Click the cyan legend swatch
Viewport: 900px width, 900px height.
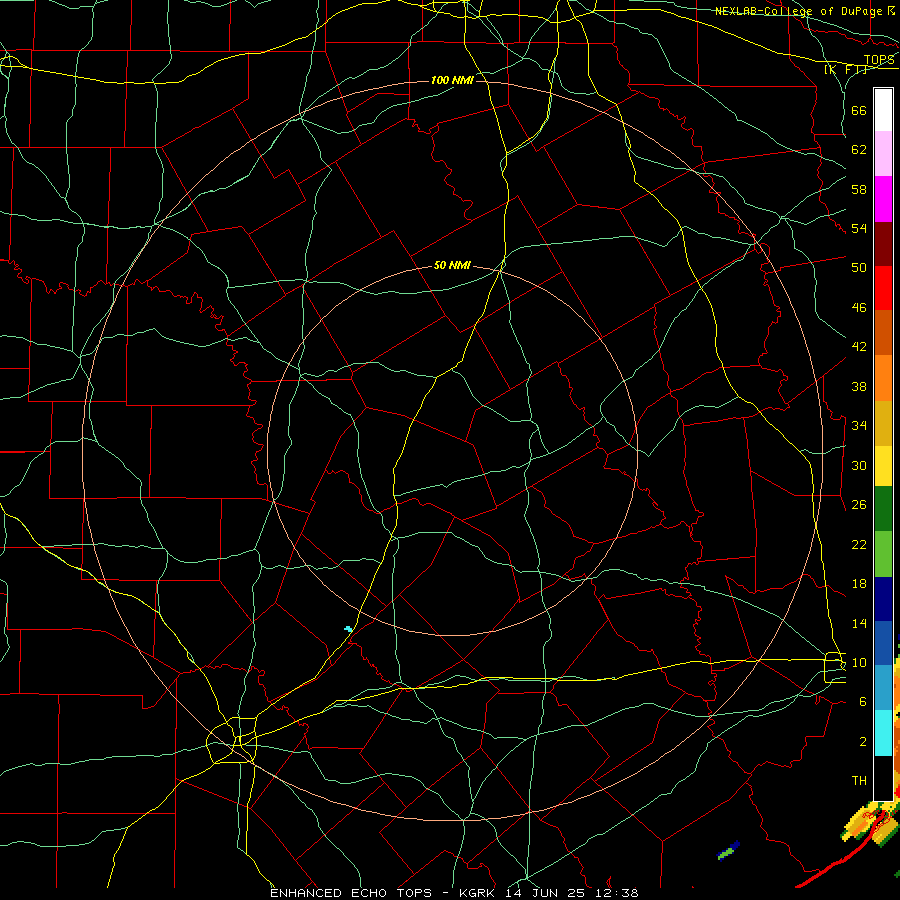pos(883,733)
